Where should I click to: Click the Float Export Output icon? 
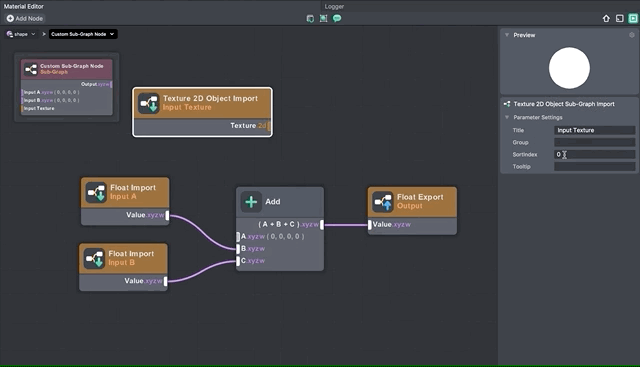pos(383,202)
